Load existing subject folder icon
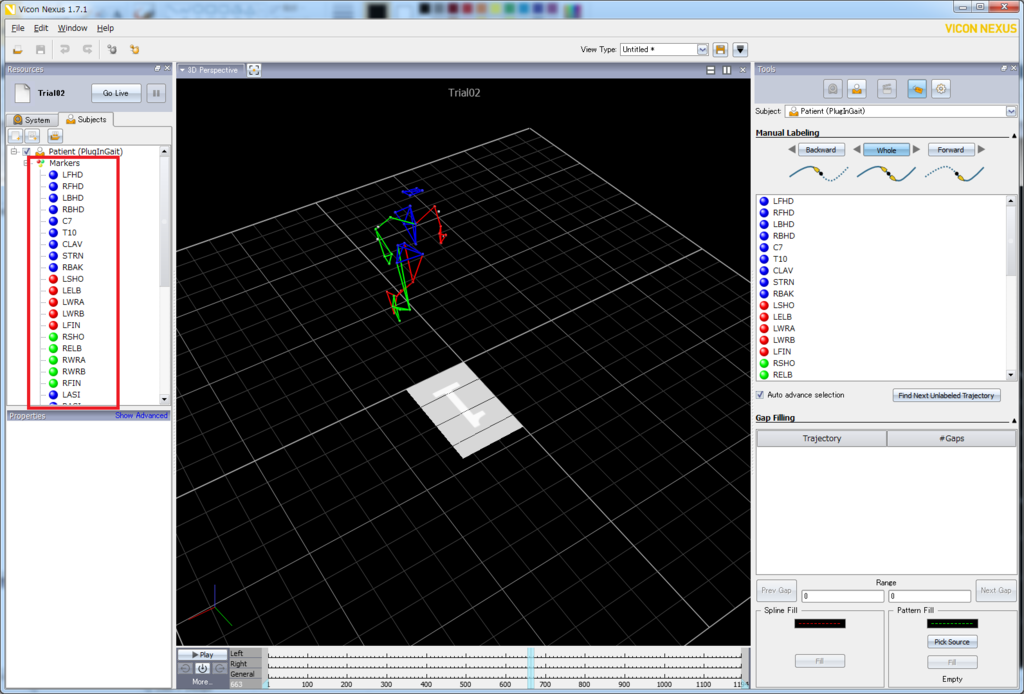The width and height of the screenshot is (1024, 694). tap(55, 136)
